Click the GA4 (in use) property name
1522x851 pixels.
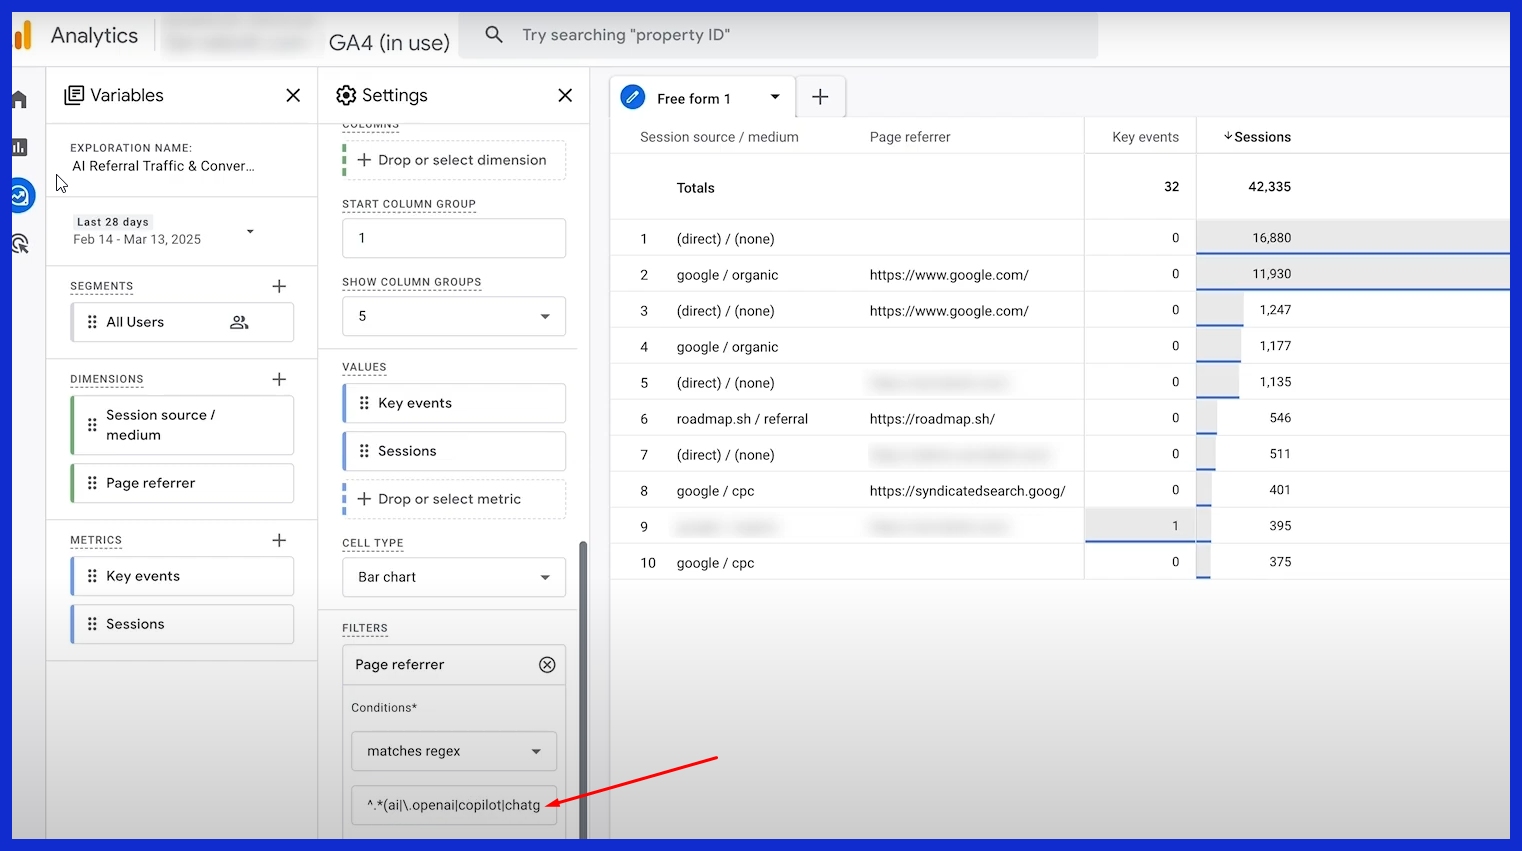tap(389, 43)
